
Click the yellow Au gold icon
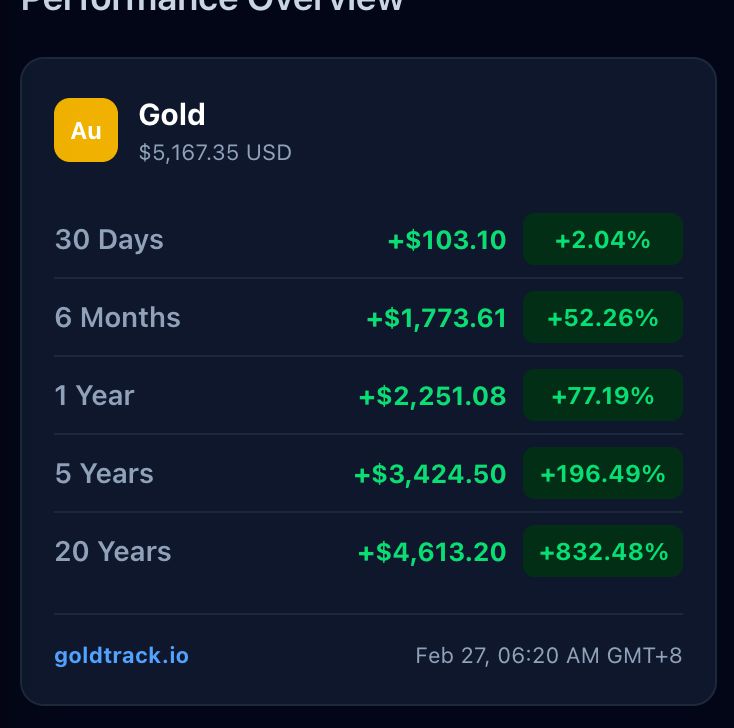pyautogui.click(x=86, y=130)
